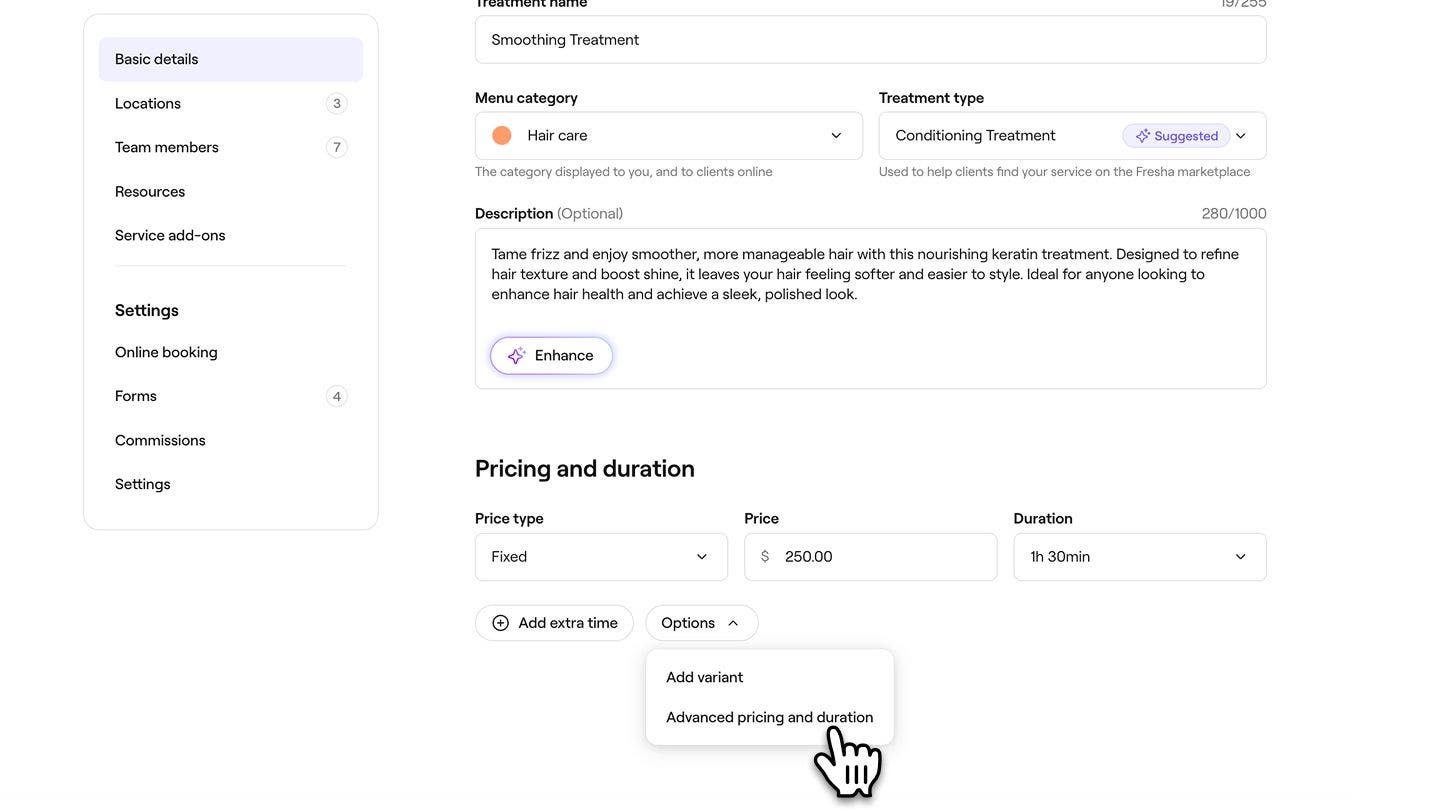Click the Team members badge showing 7
This screenshot has width=1440, height=812.
(337, 147)
